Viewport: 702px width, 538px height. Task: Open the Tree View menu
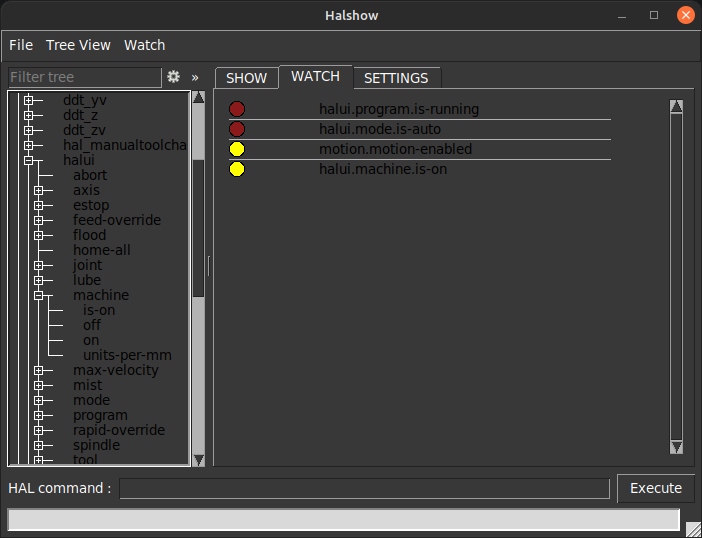point(78,45)
